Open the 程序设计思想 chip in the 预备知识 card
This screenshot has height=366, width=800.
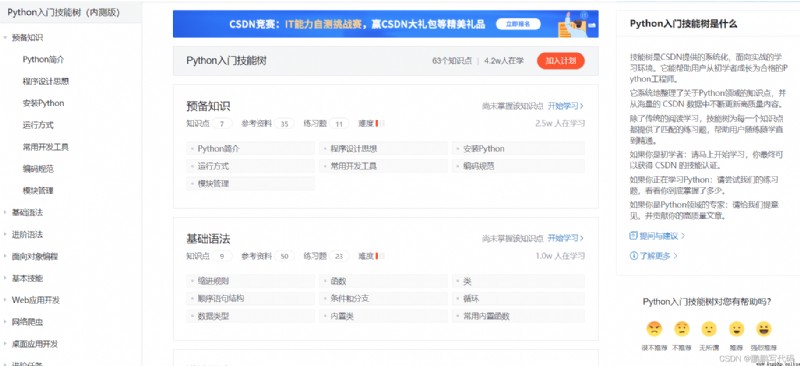pyautogui.click(x=383, y=149)
